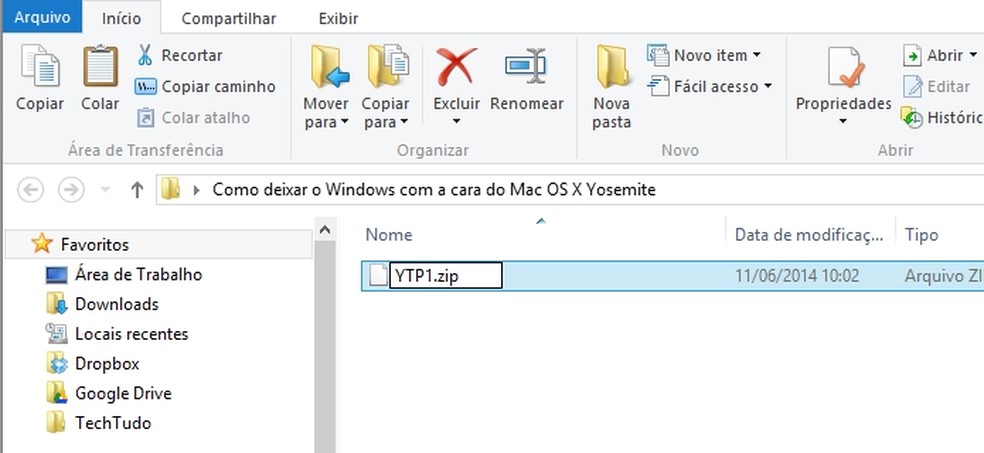Switch to the Compartilhar tab
The width and height of the screenshot is (984, 453).
(x=229, y=18)
